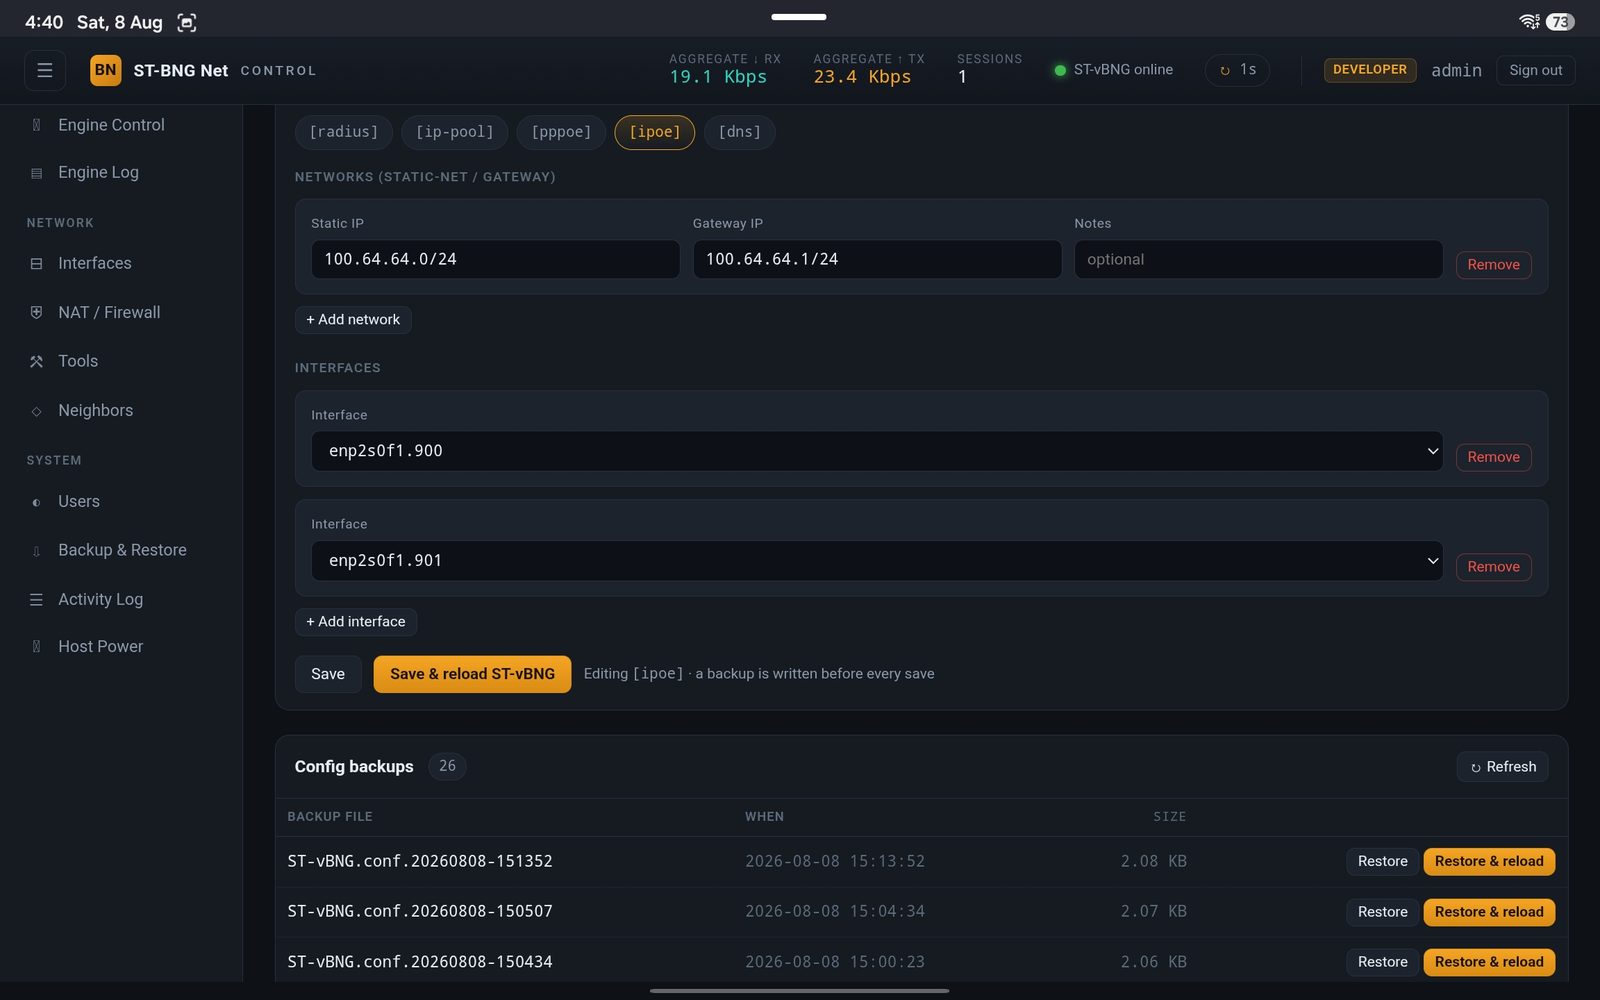Restore & reload backup 20260808-150434

tap(1489, 962)
